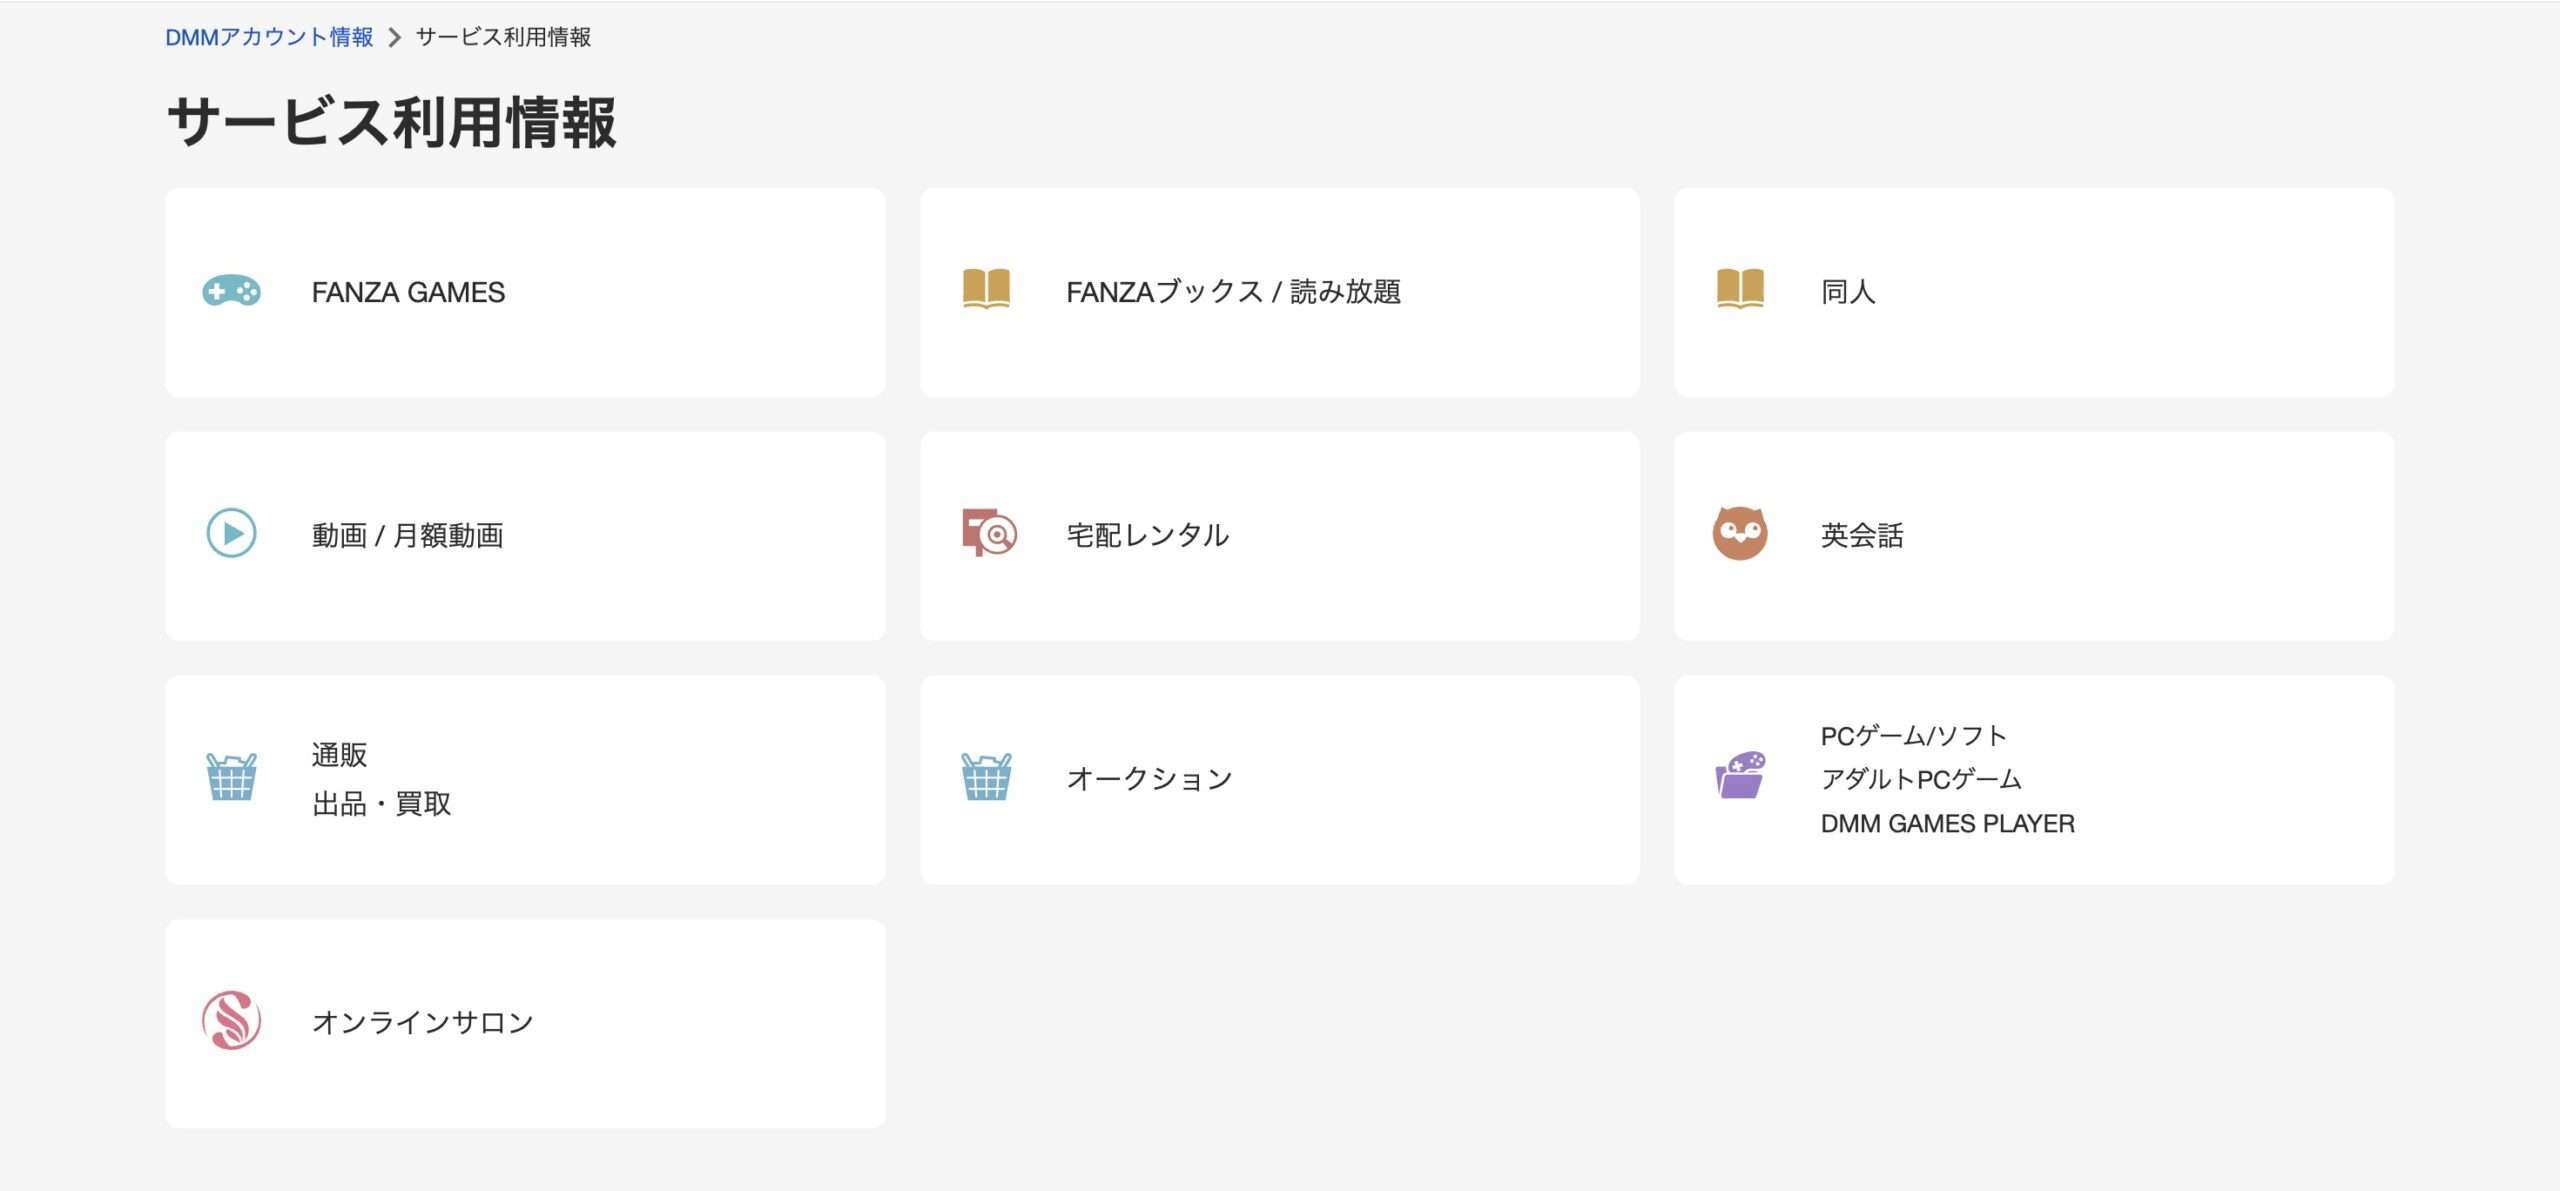Open 宅配レンタル usage info label
Image resolution: width=2560 pixels, height=1191 pixels.
(1147, 535)
